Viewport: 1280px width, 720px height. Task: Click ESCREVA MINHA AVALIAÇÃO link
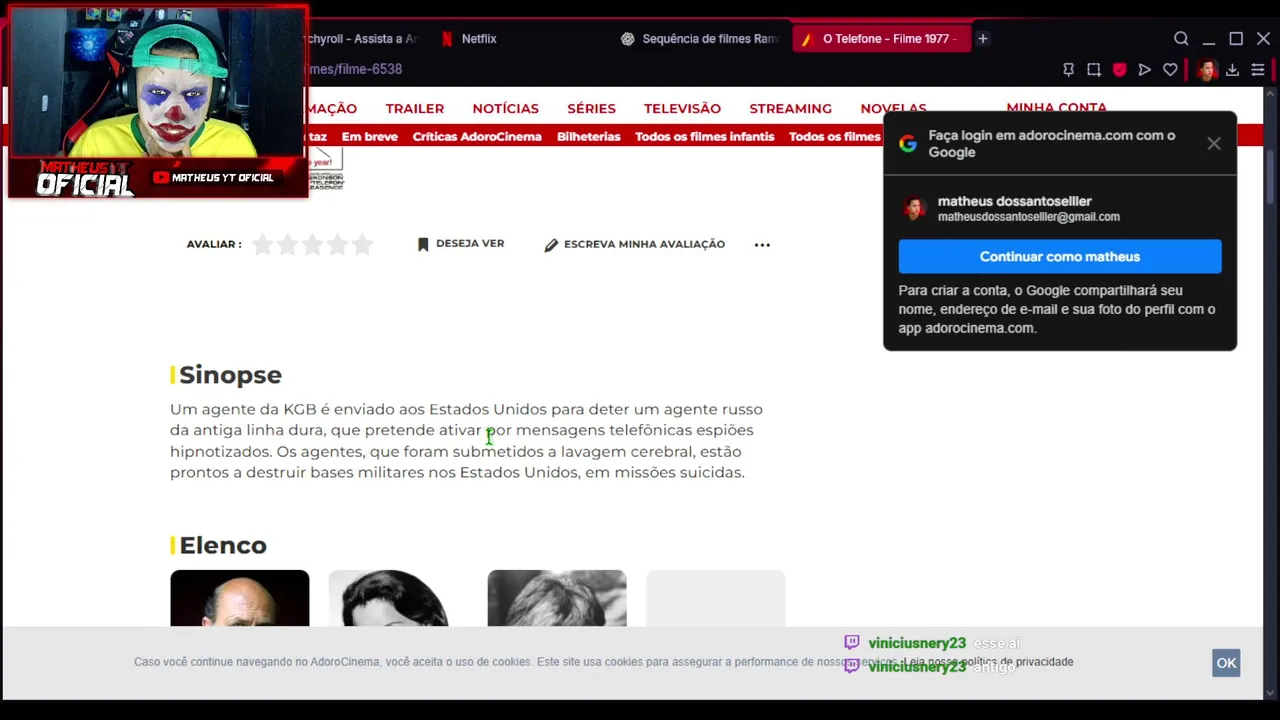(x=644, y=245)
